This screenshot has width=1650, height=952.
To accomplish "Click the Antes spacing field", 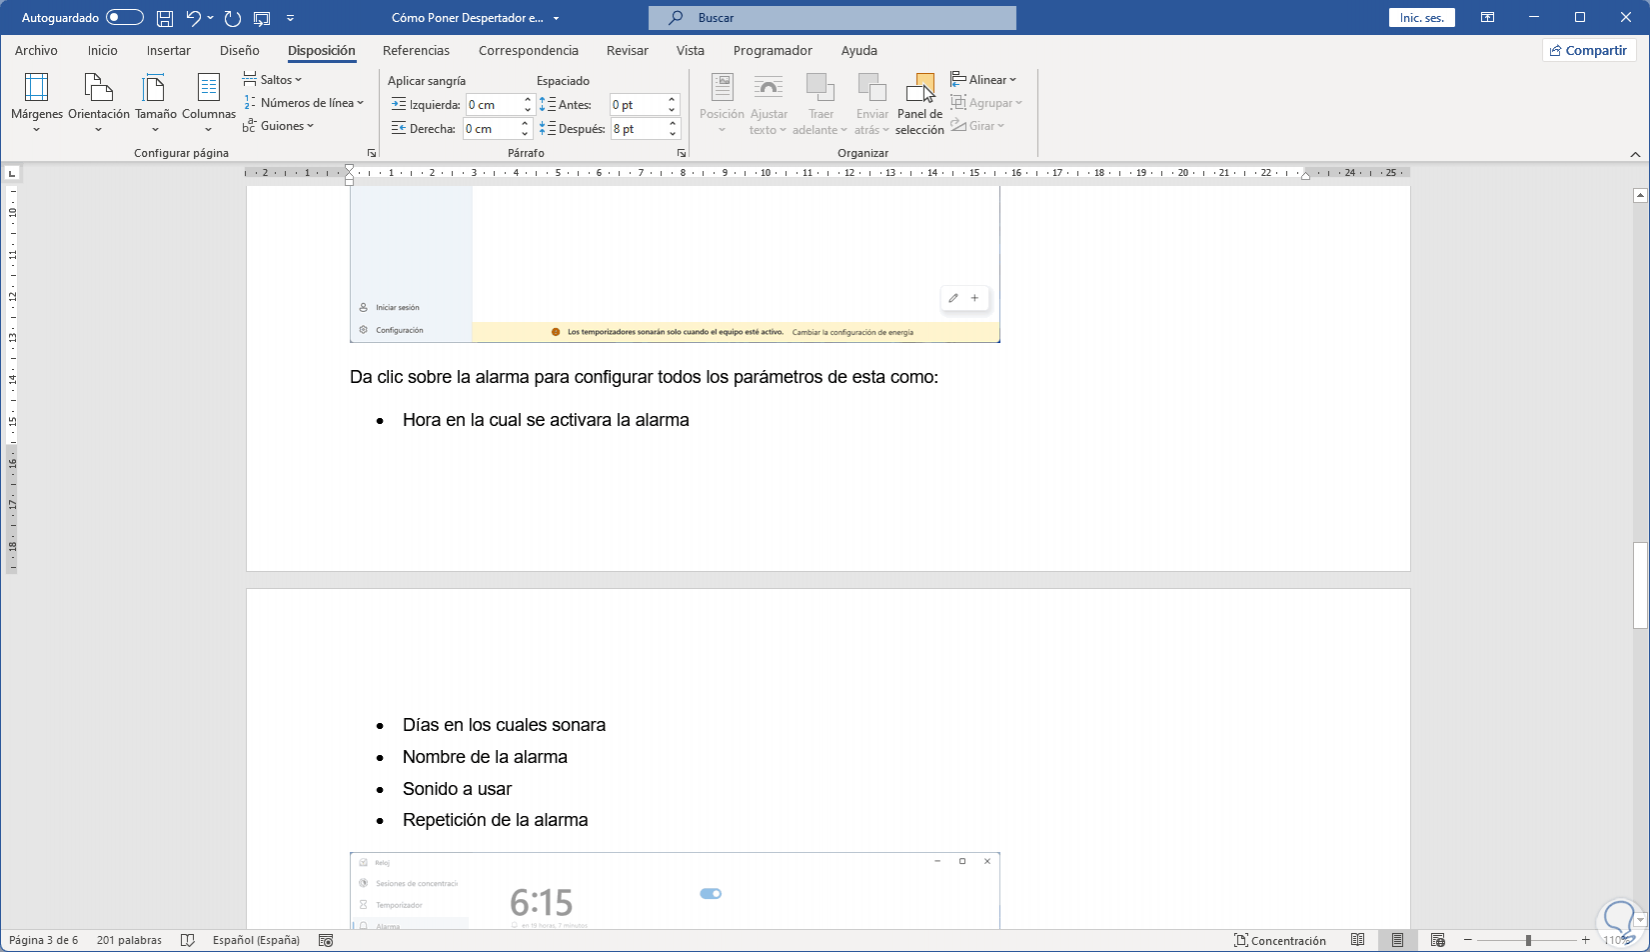I will point(638,104).
